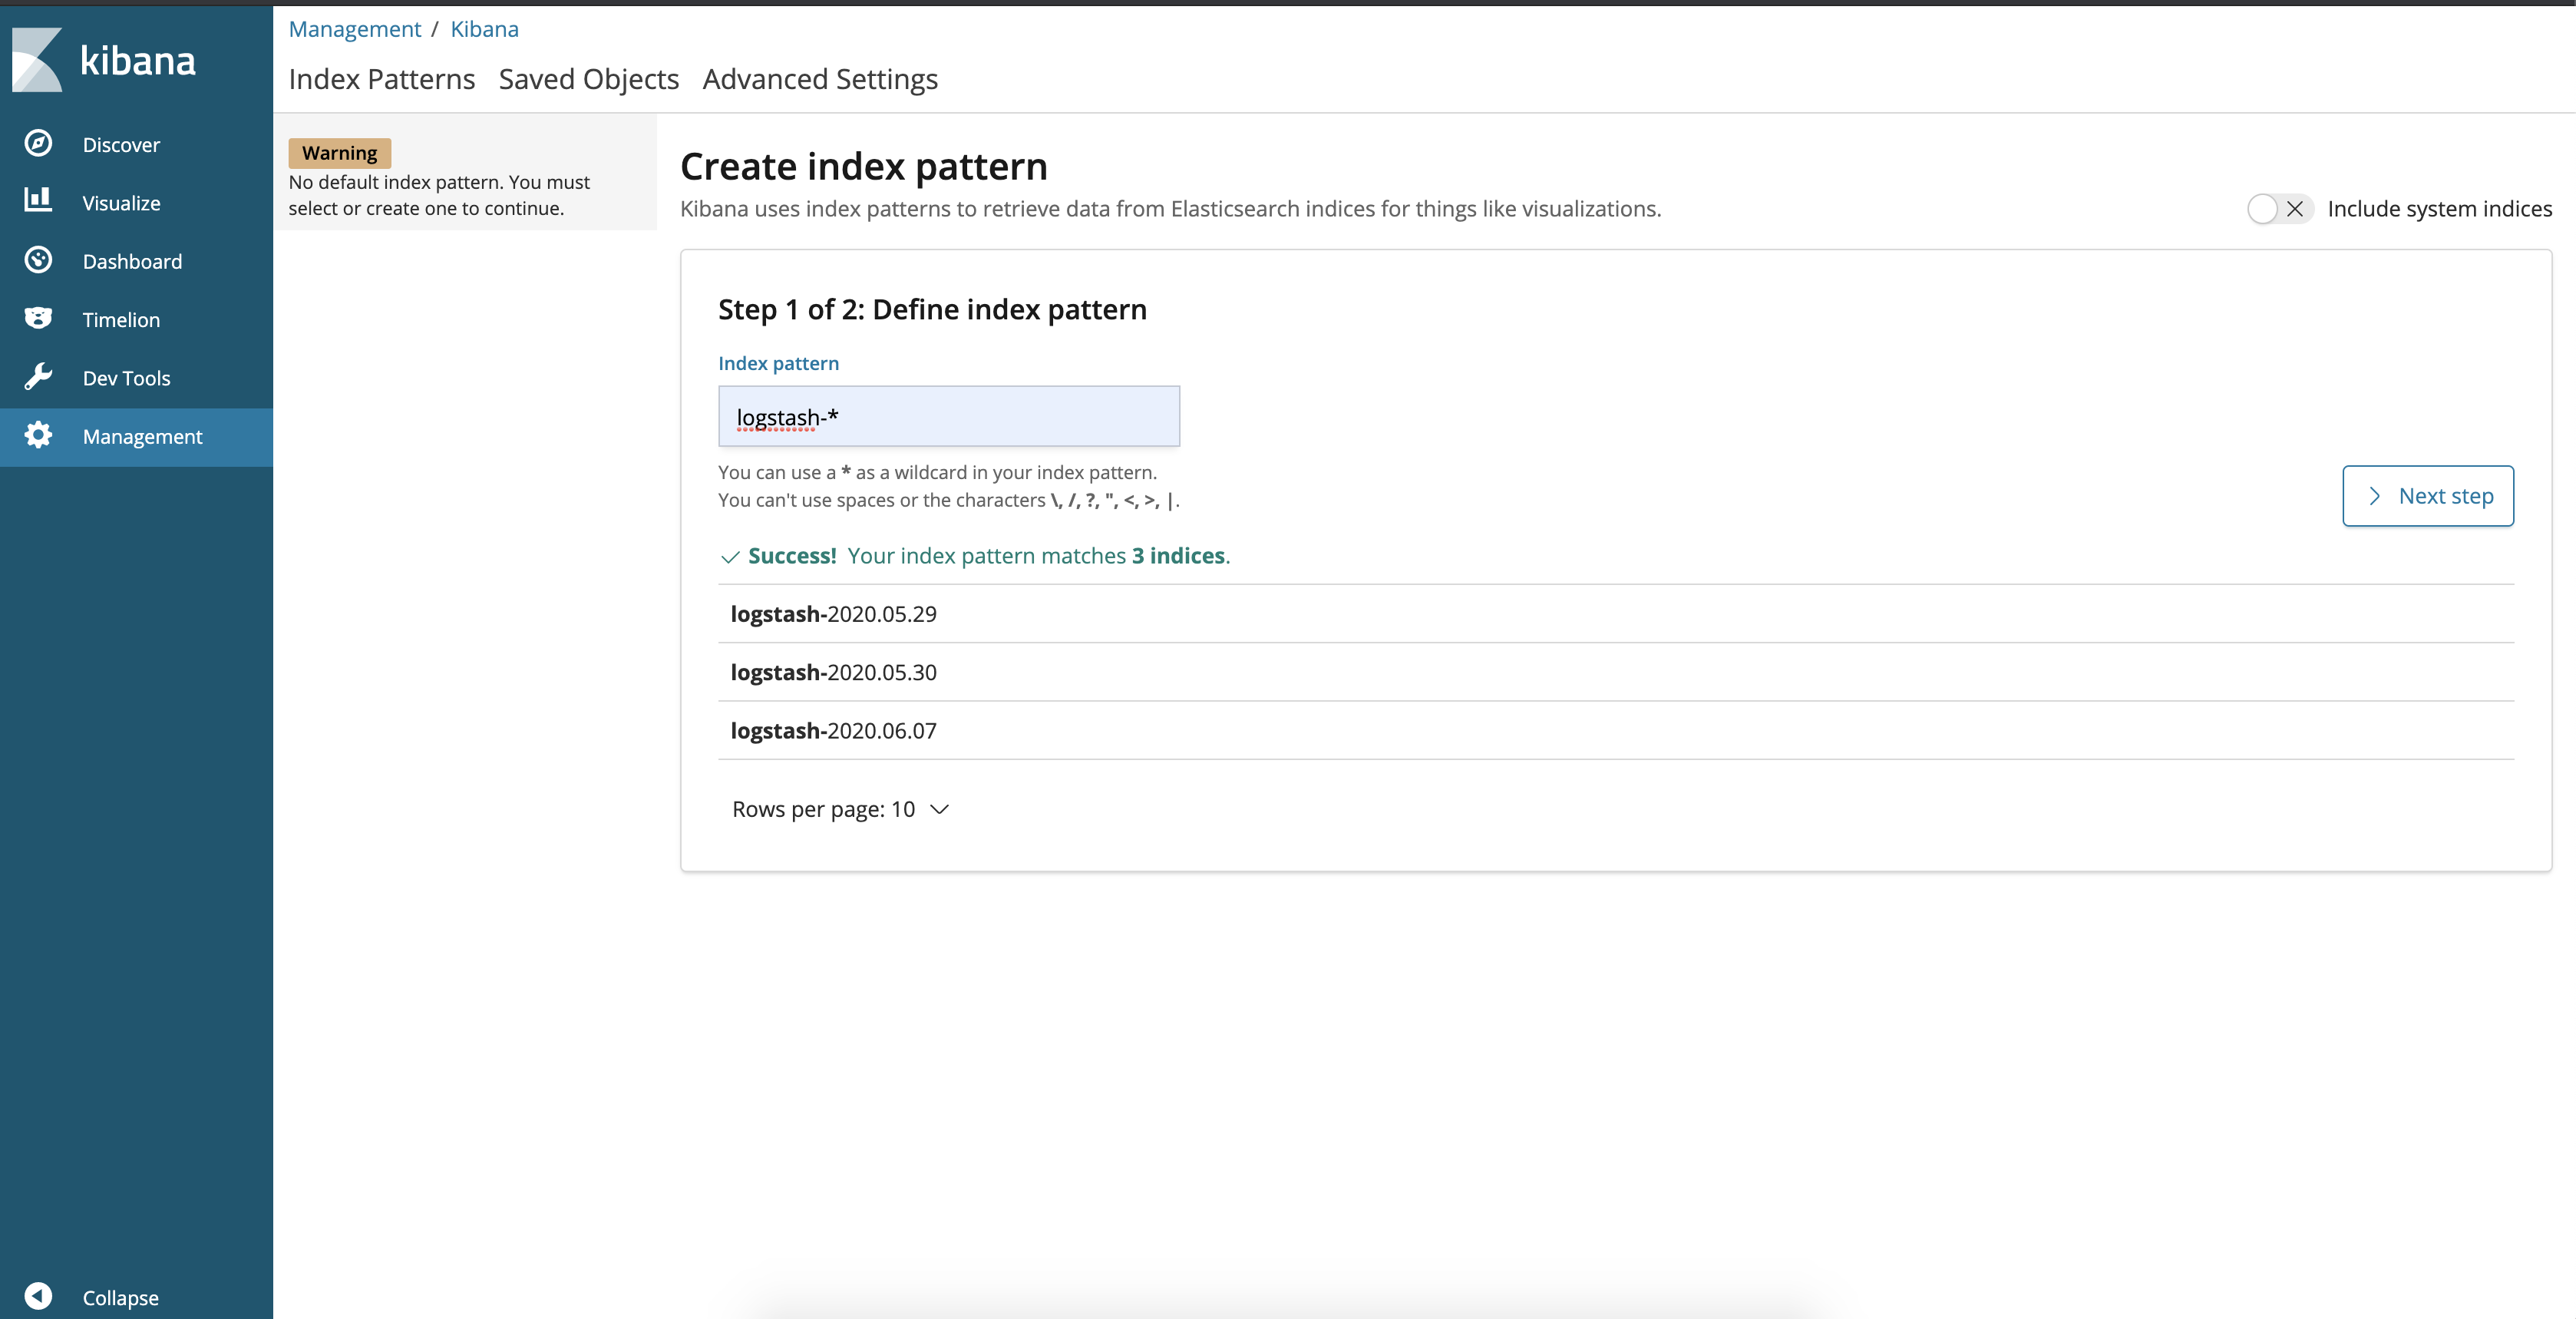The height and width of the screenshot is (1319, 2576).
Task: Focus the Index pattern input field
Action: coord(948,417)
